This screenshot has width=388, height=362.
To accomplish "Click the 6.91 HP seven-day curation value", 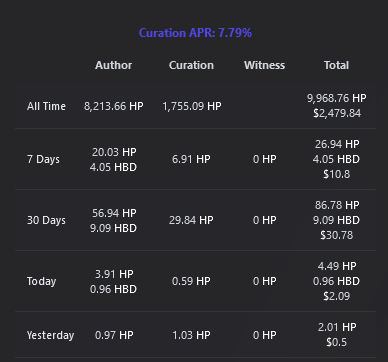I will click(x=191, y=159).
